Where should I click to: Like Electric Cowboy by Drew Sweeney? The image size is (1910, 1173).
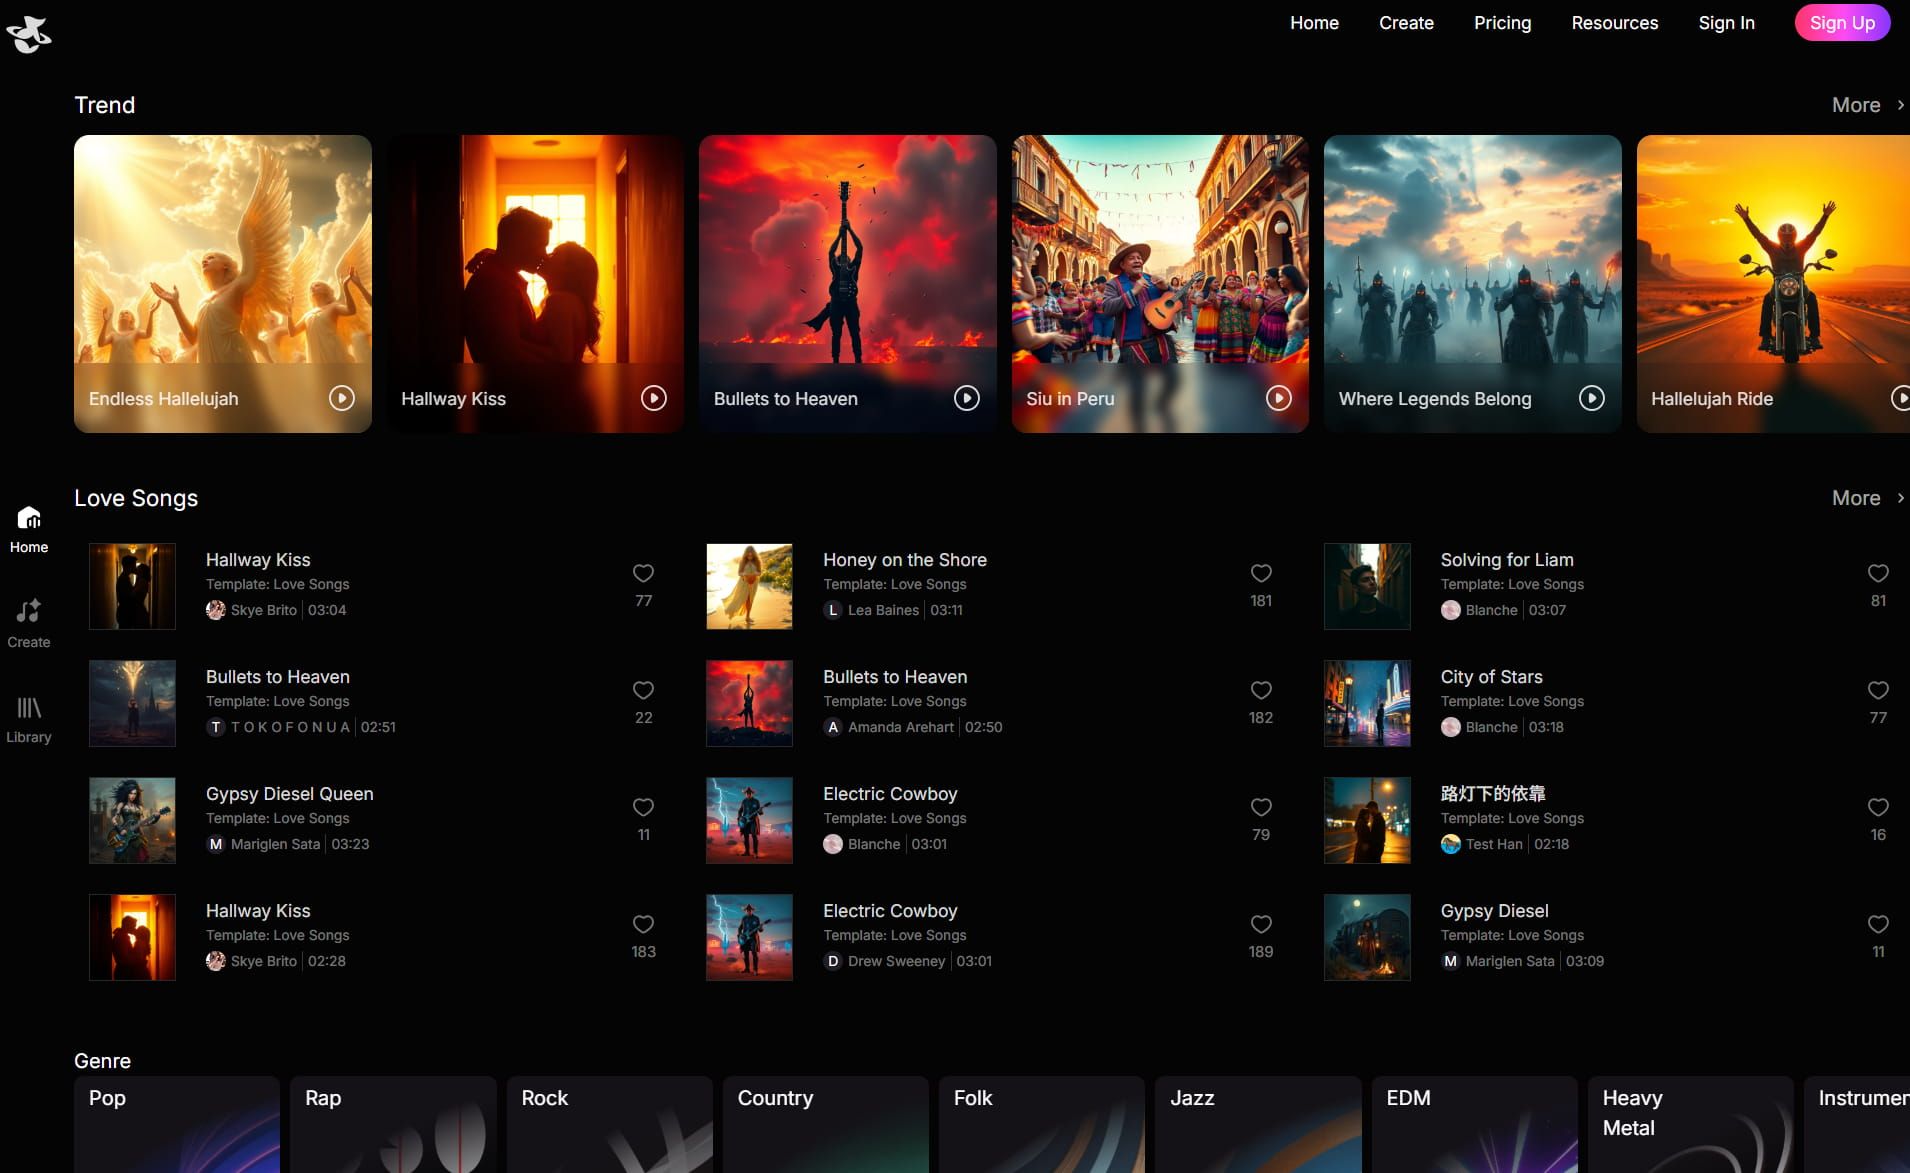(1261, 924)
